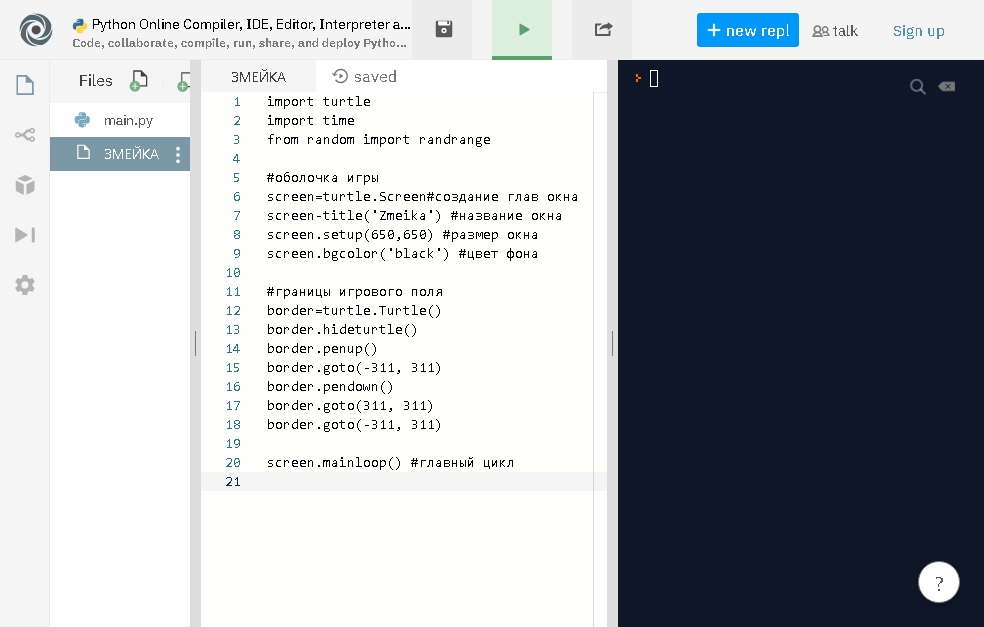
Task: Open the share arrow icon
Action: pos(602,30)
